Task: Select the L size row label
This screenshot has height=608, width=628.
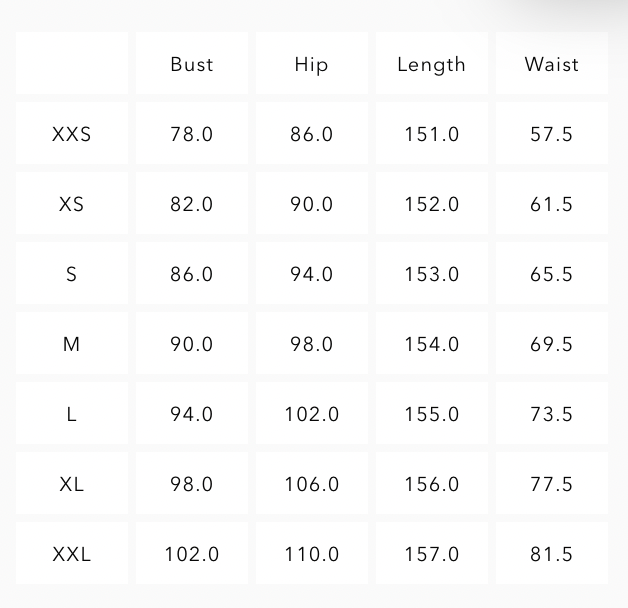Action: coord(71,414)
